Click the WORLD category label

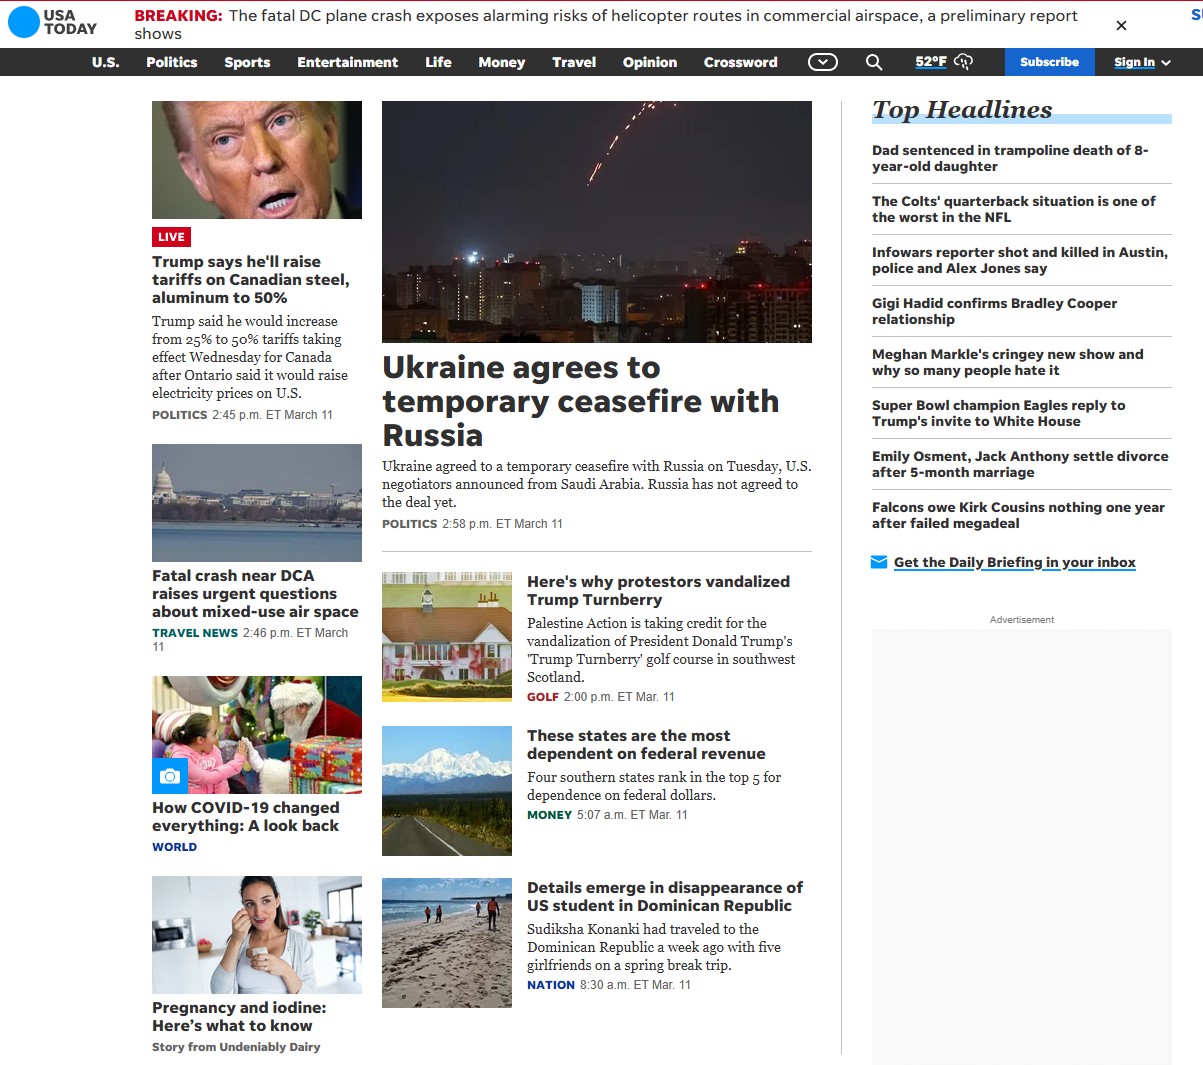[174, 847]
